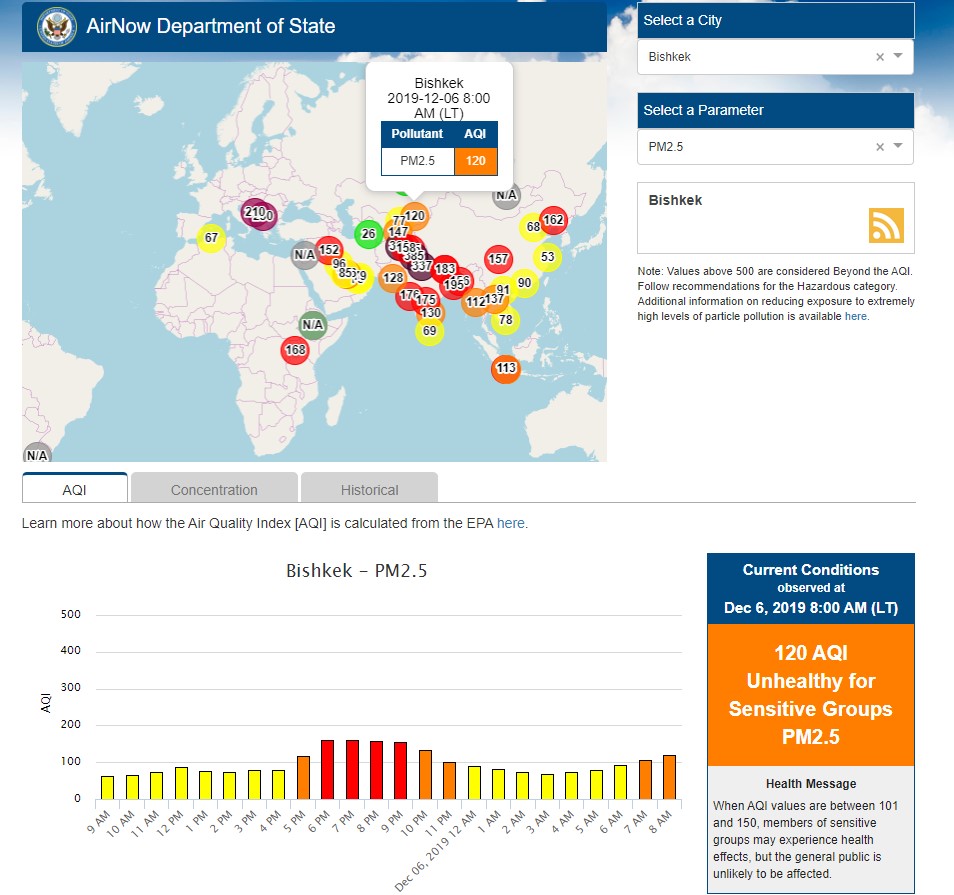
Task: Clear the PM2.5 parameter selection
Action: [880, 147]
